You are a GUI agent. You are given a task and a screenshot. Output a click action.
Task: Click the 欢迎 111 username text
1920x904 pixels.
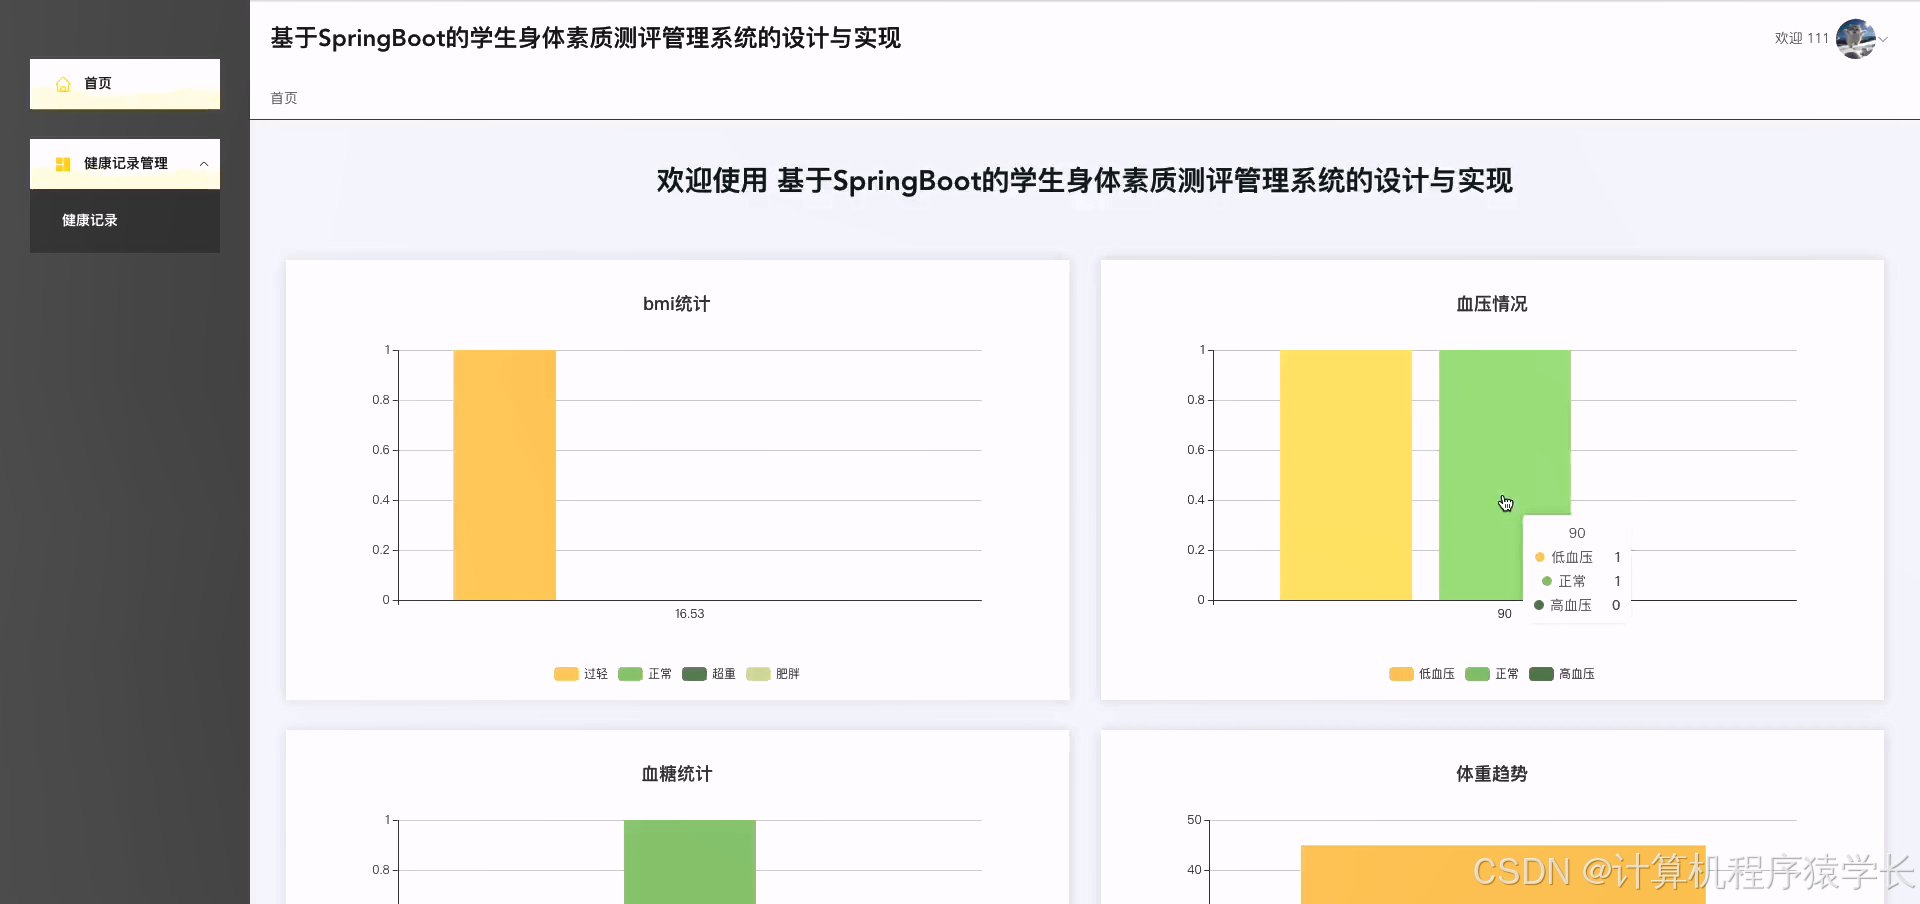click(x=1800, y=38)
